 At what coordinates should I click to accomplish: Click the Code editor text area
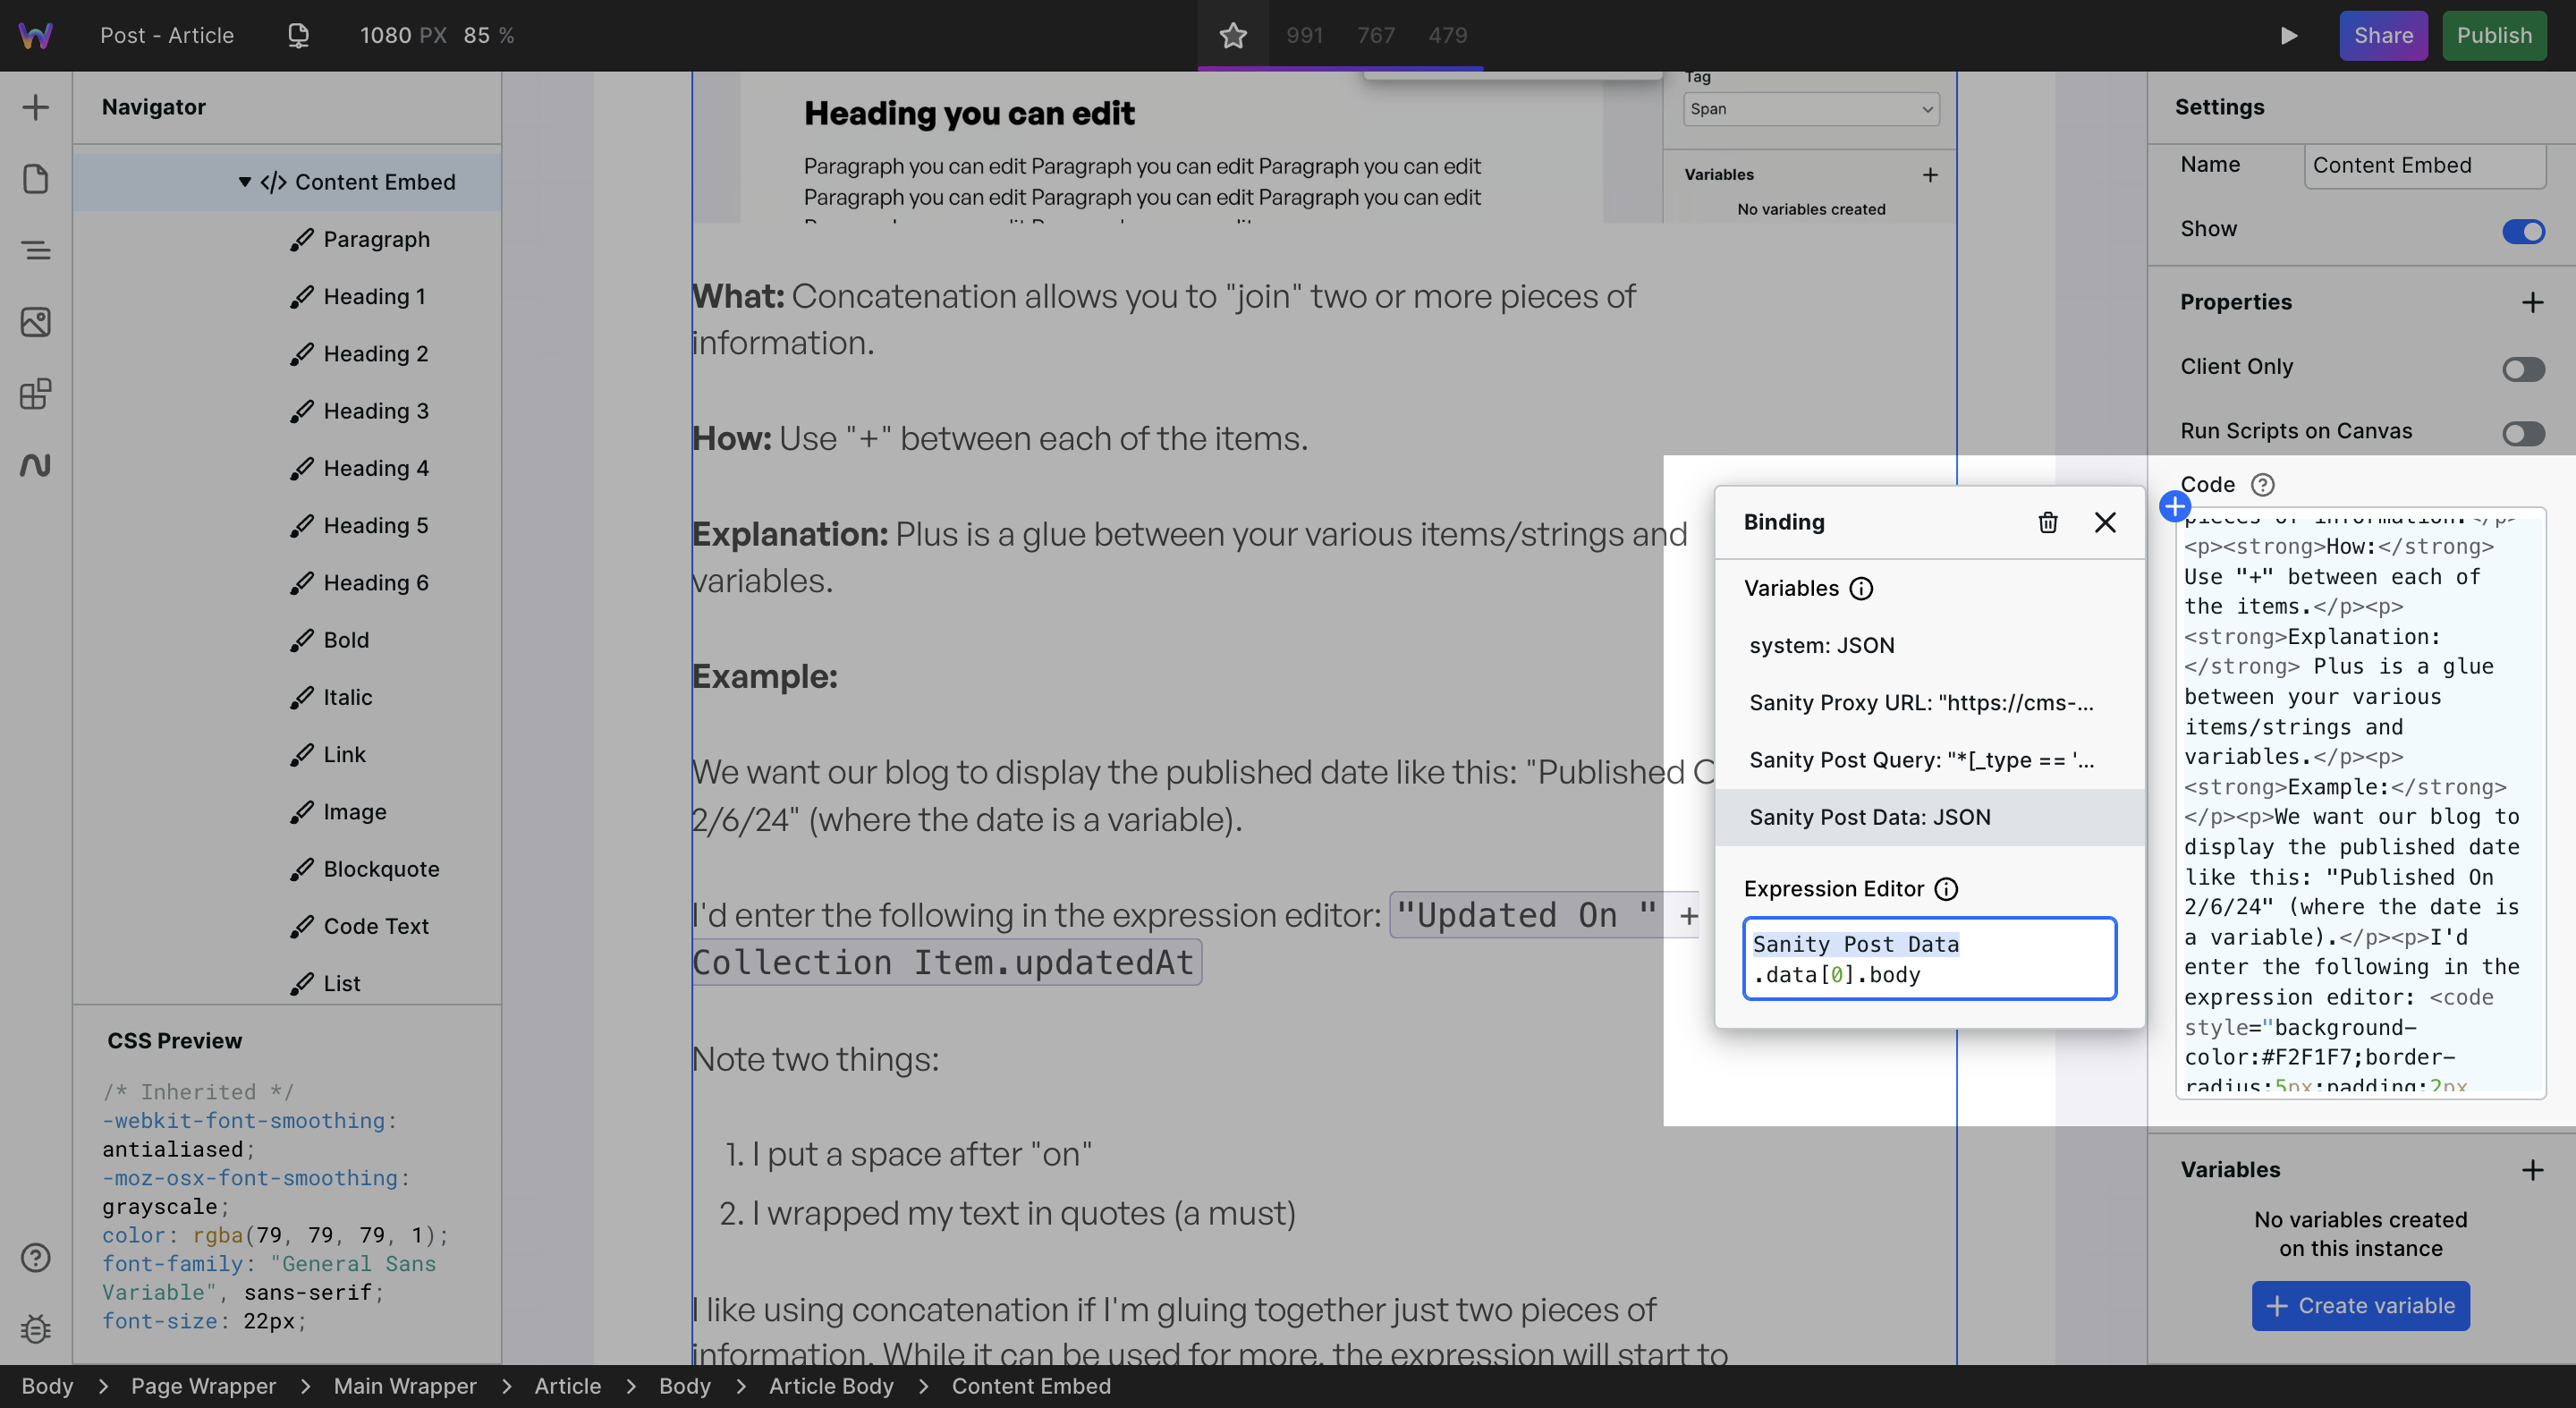pos(2360,803)
